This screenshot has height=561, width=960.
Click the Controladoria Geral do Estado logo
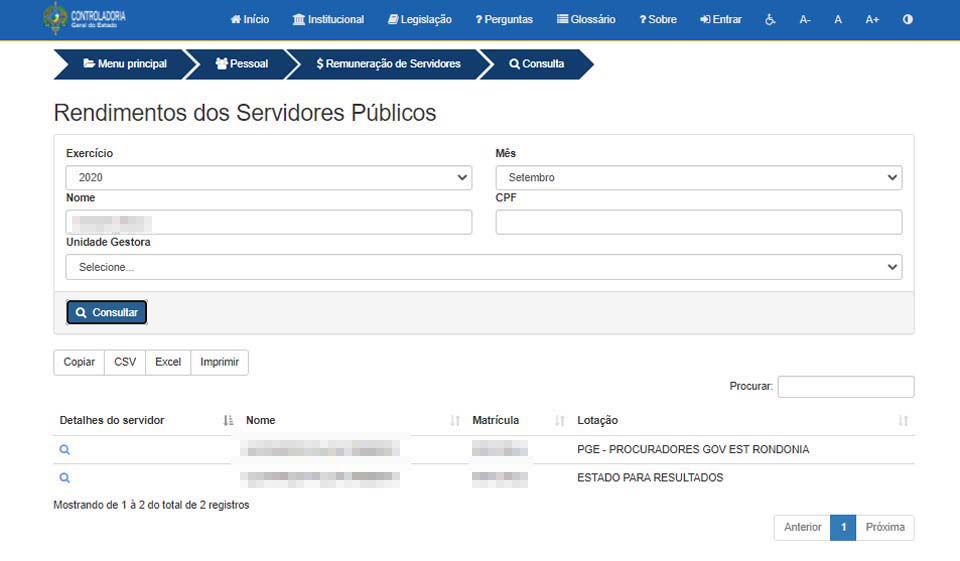pyautogui.click(x=85, y=19)
